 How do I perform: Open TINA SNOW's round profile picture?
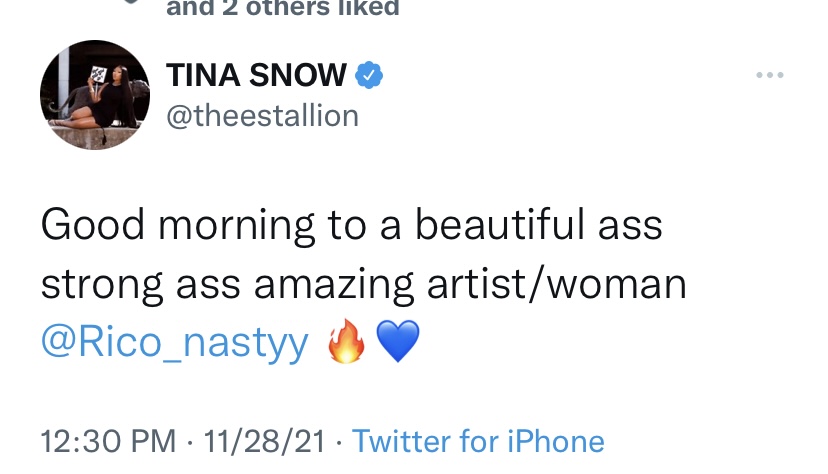point(95,95)
